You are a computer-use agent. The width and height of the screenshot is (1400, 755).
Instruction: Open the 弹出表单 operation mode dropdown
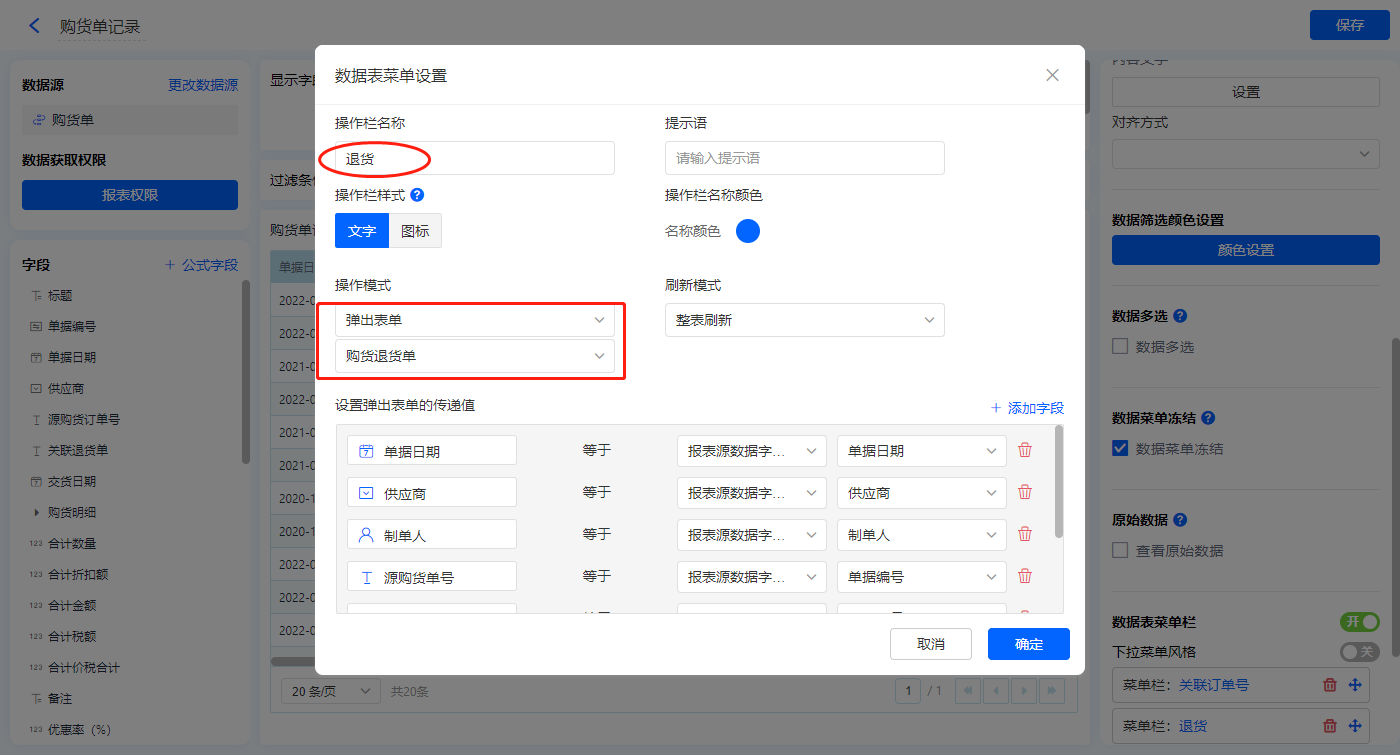point(474,320)
